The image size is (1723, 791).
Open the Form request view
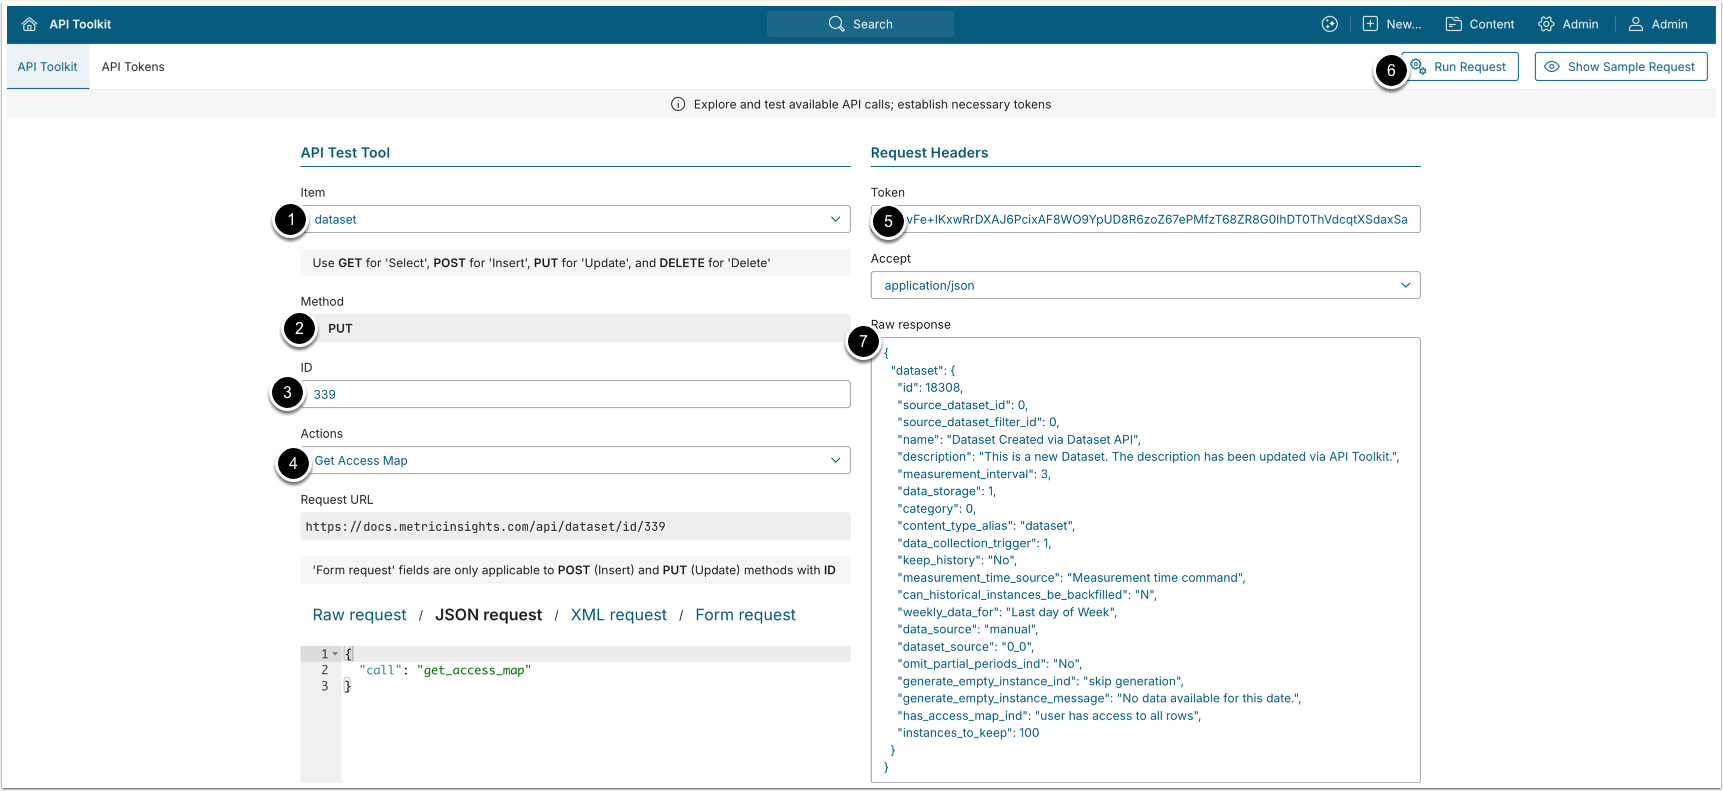click(x=745, y=615)
